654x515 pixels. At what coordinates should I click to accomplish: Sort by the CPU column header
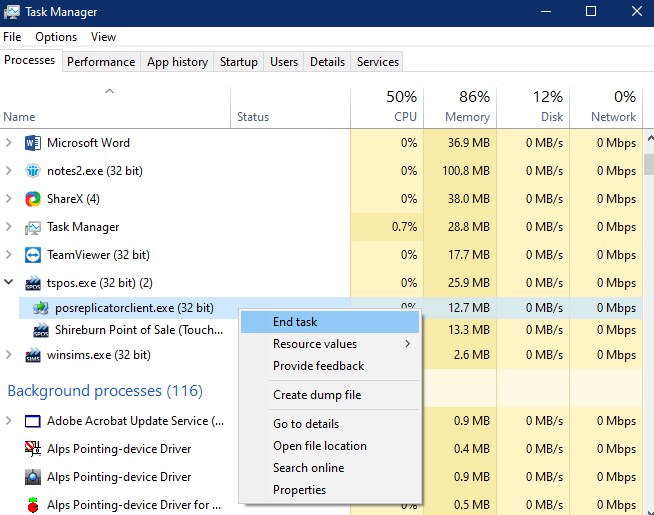point(387,107)
